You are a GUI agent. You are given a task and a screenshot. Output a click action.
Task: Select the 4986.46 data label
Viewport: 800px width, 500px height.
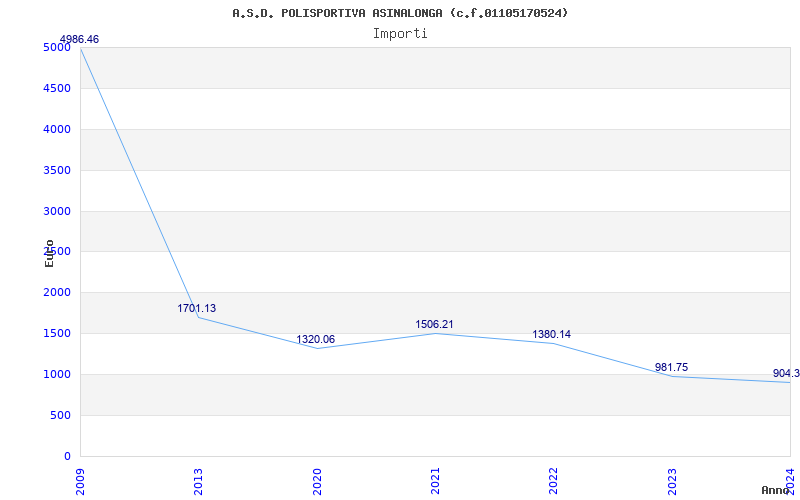coord(79,39)
